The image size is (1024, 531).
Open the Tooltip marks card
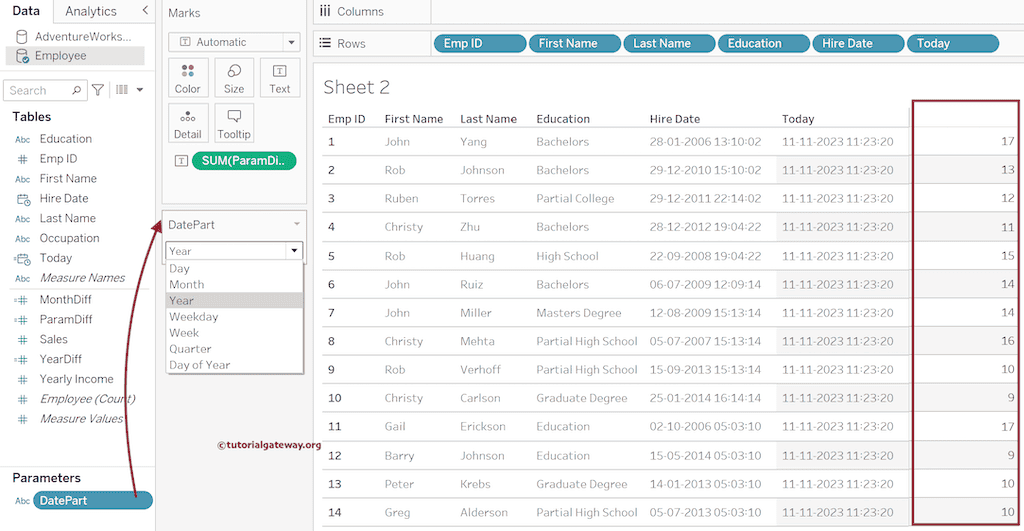tap(234, 122)
